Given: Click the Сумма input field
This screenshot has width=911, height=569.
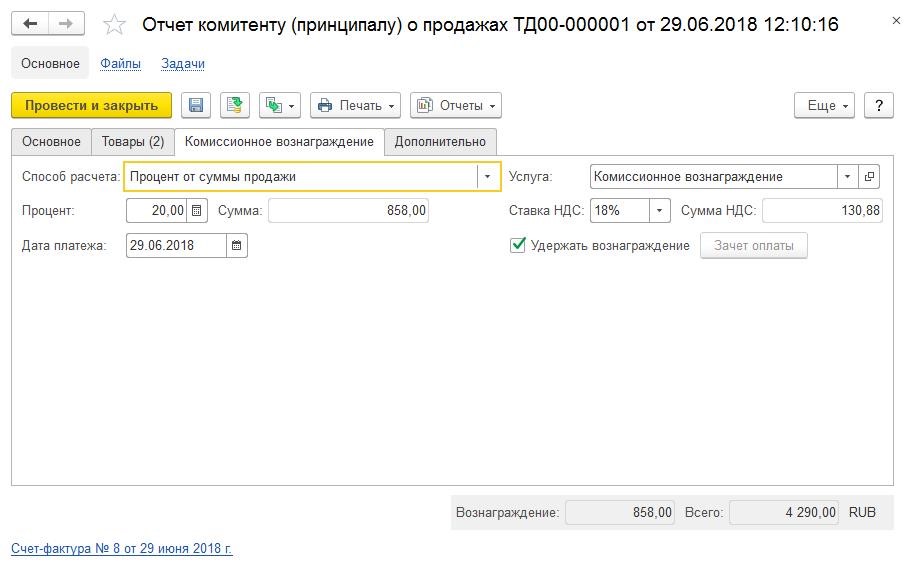Looking at the screenshot, I should pos(348,210).
